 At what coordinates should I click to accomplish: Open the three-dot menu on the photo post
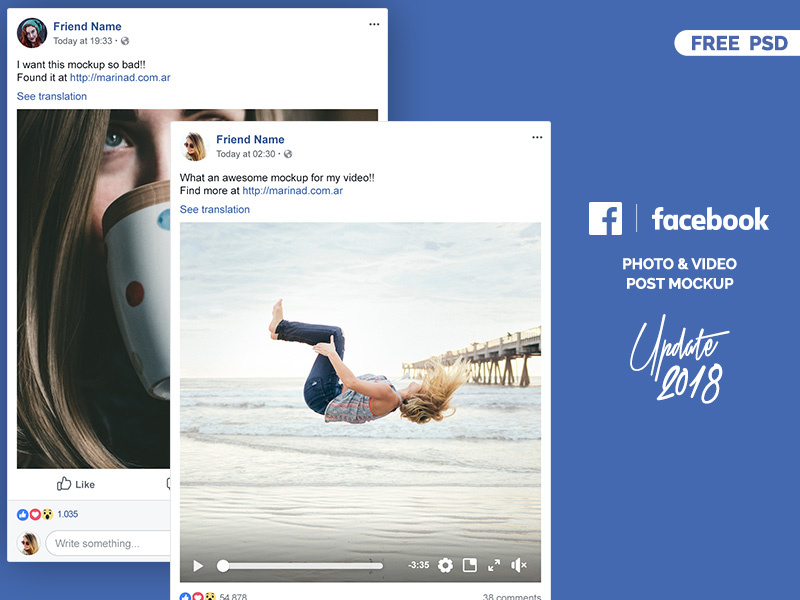[x=374, y=24]
